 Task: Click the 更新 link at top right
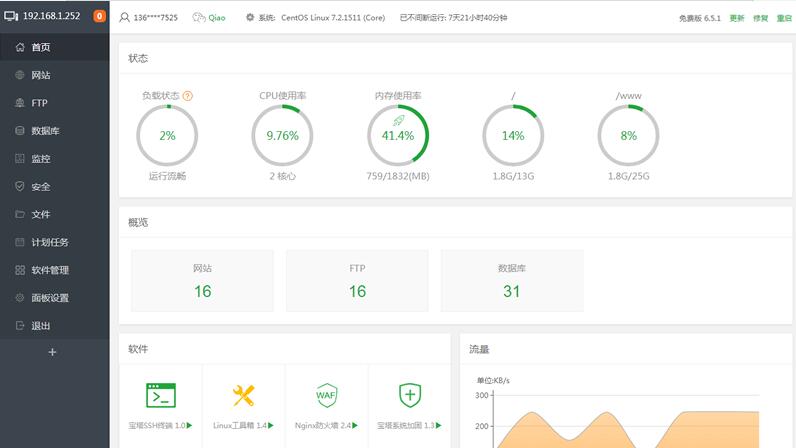point(737,18)
